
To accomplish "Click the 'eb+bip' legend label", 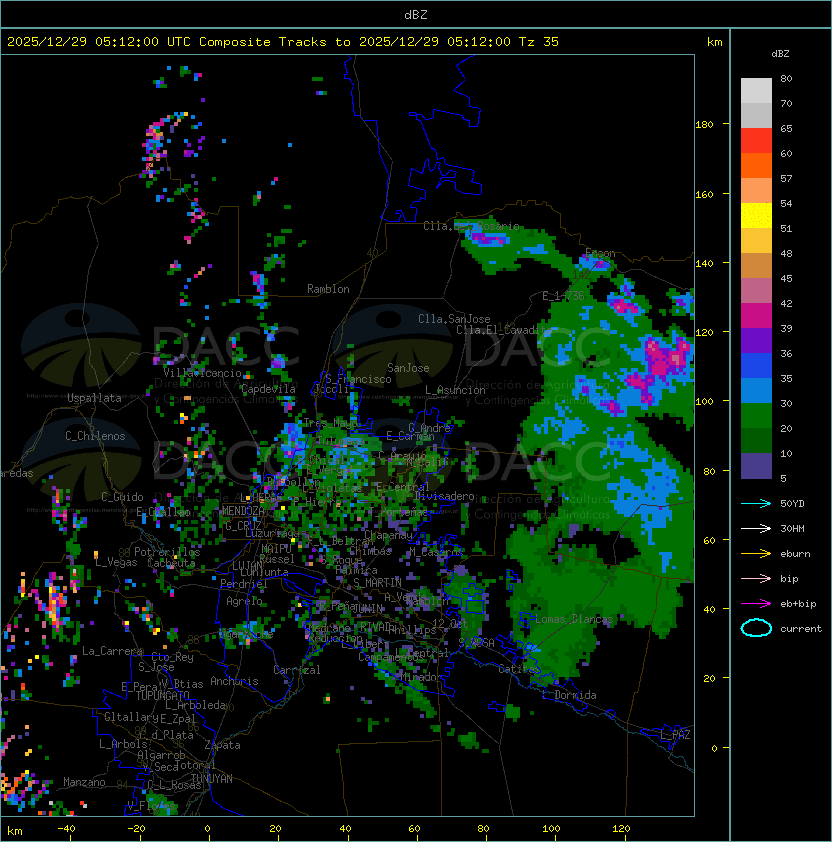I will [798, 604].
